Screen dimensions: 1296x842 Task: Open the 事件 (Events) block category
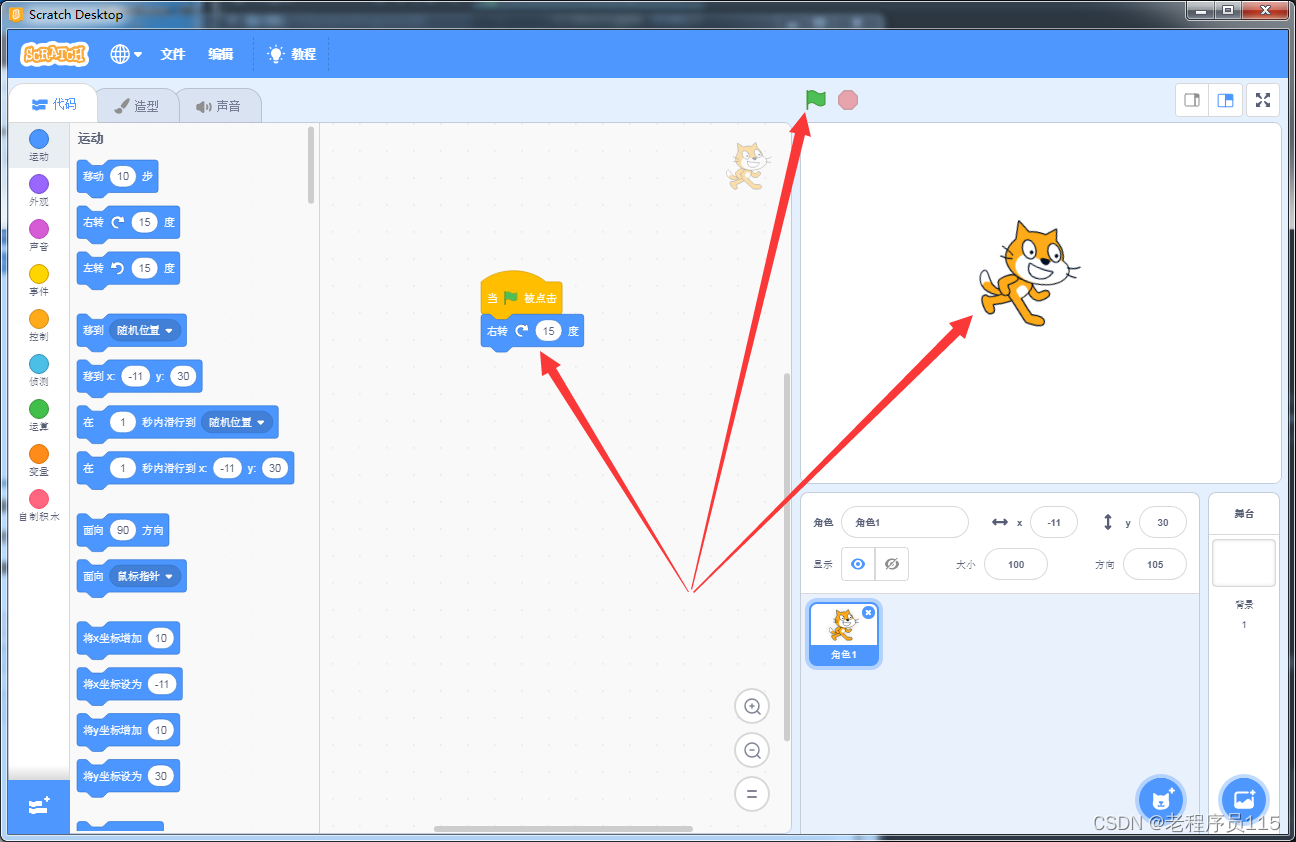[x=38, y=282]
